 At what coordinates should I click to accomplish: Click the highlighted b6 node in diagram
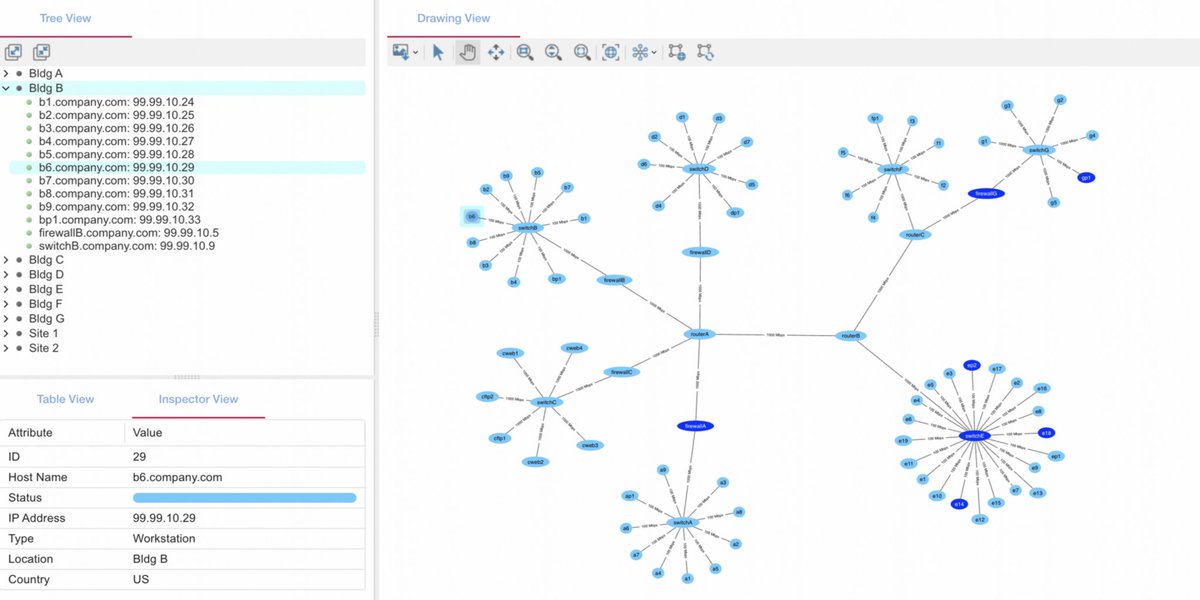471,216
